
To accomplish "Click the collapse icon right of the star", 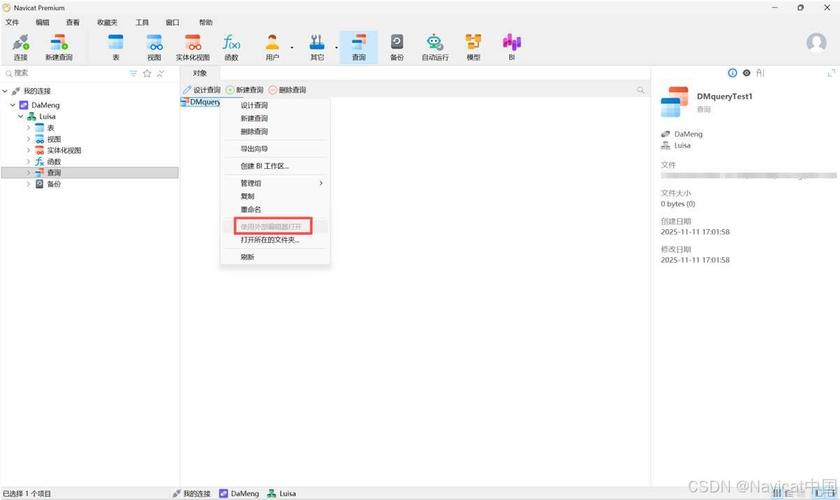I will coord(160,73).
